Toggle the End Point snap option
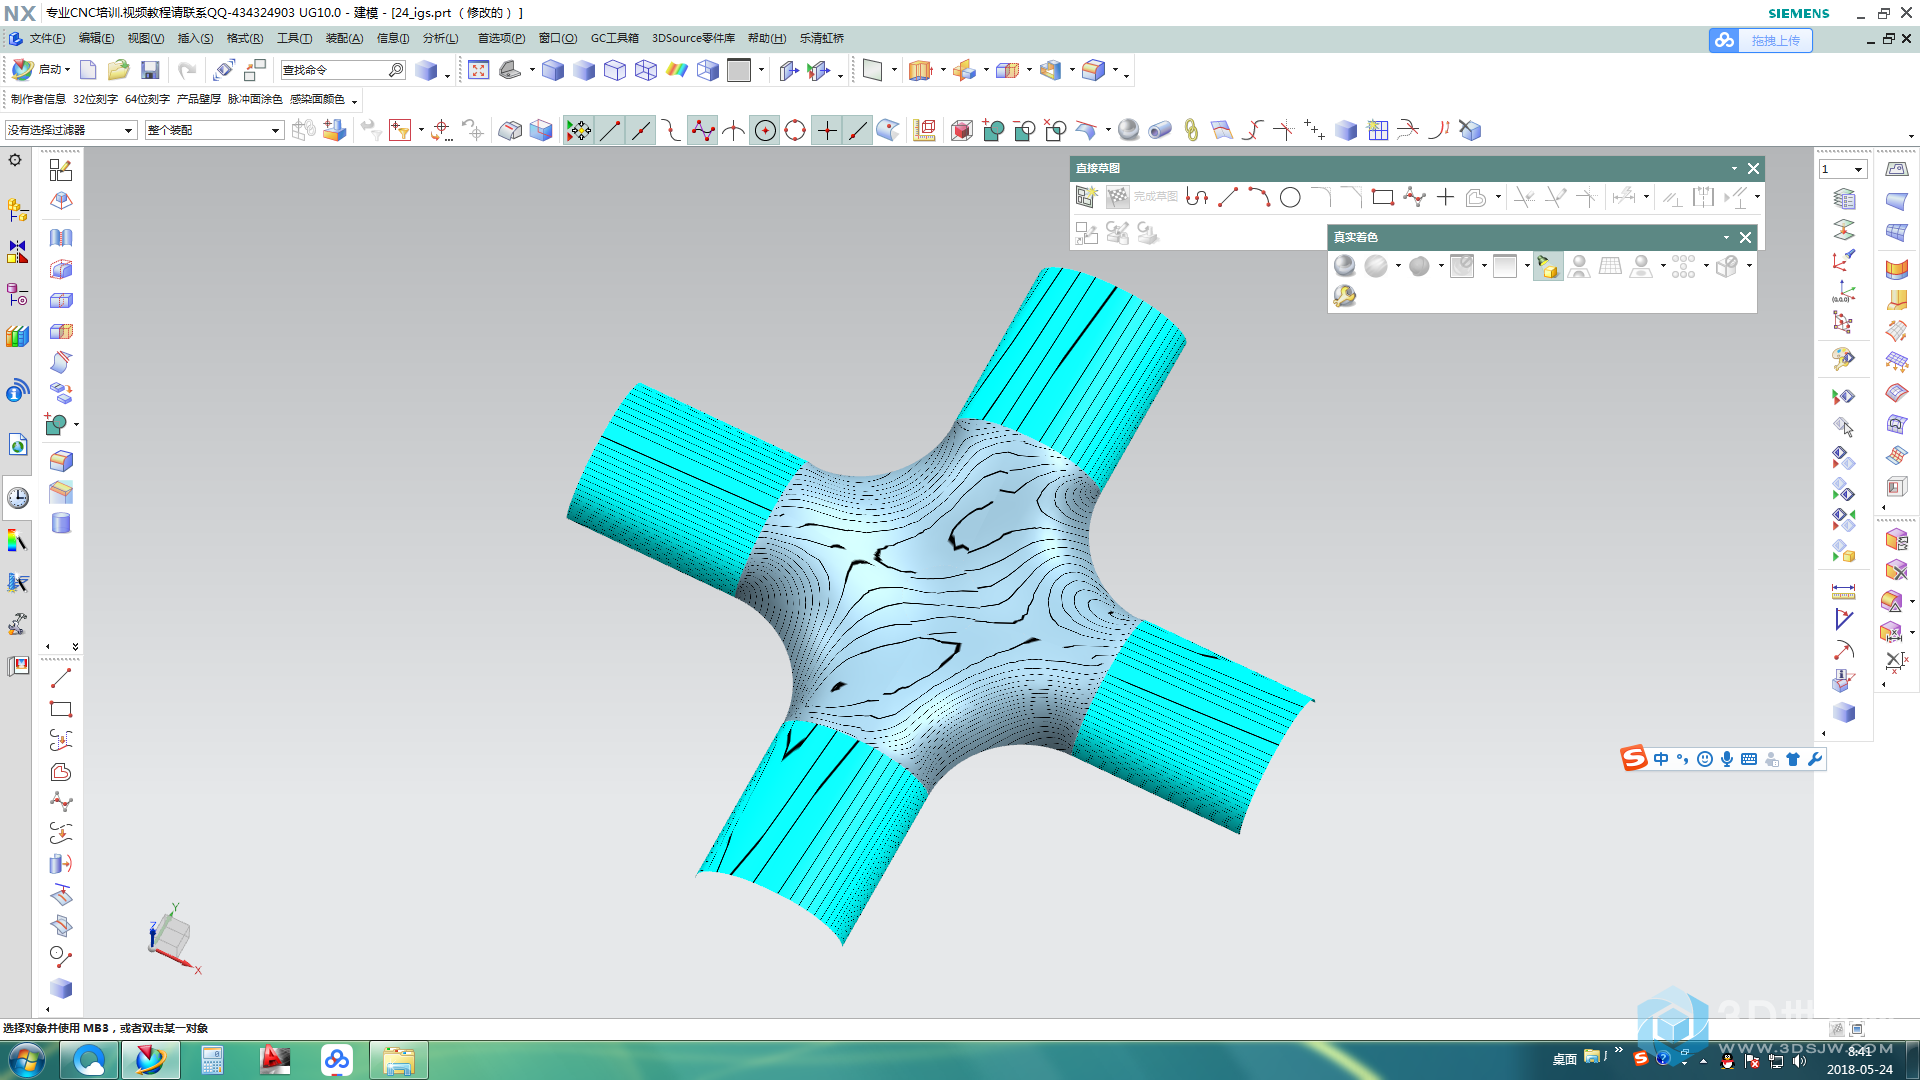 point(610,130)
